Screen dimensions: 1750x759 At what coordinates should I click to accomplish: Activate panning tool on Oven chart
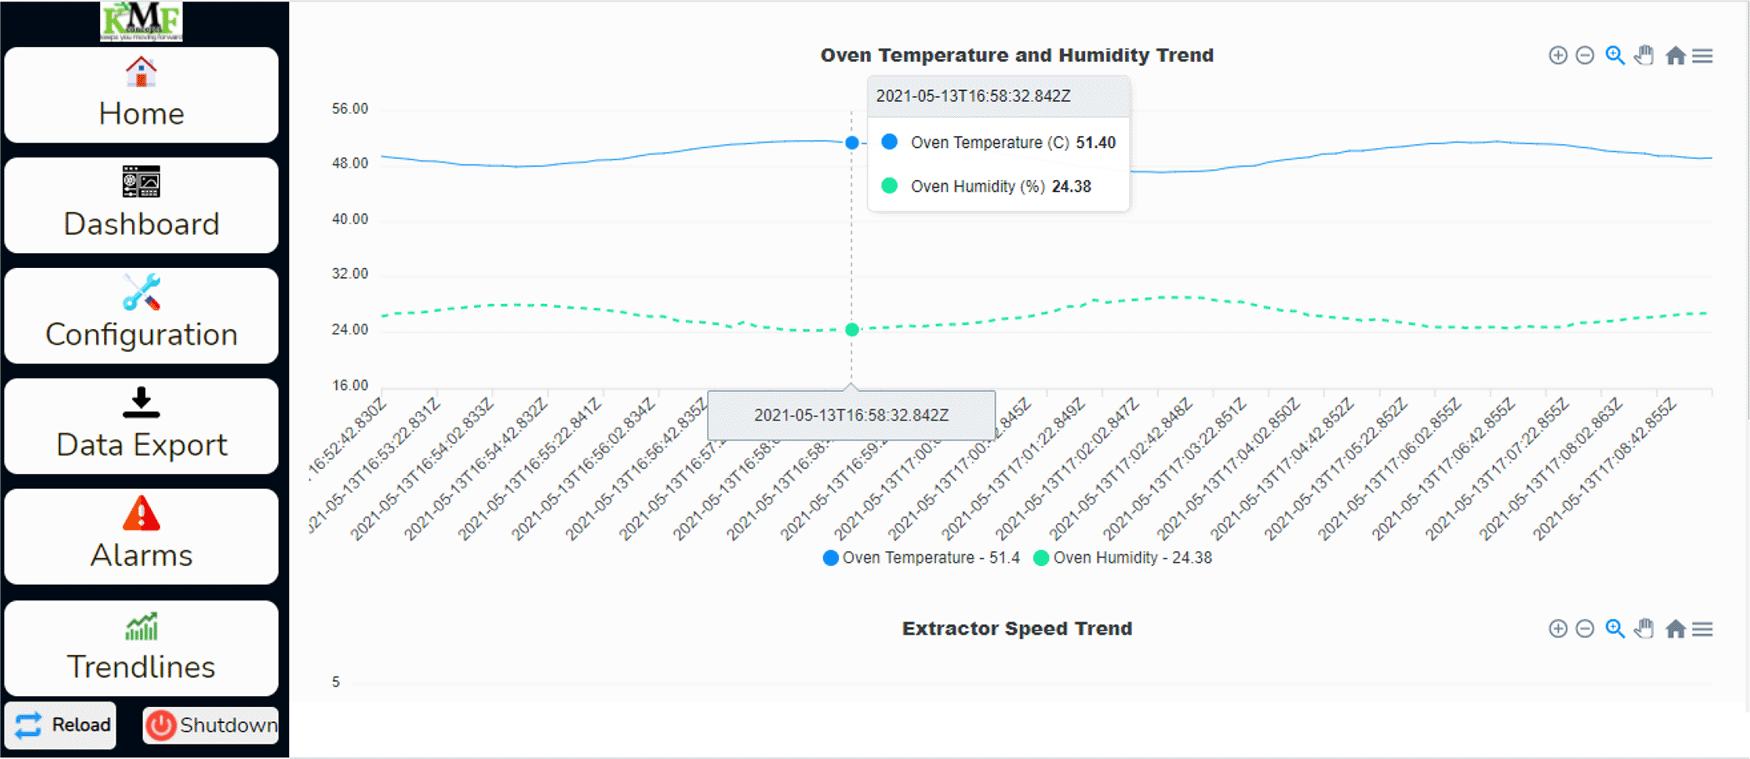tap(1644, 56)
